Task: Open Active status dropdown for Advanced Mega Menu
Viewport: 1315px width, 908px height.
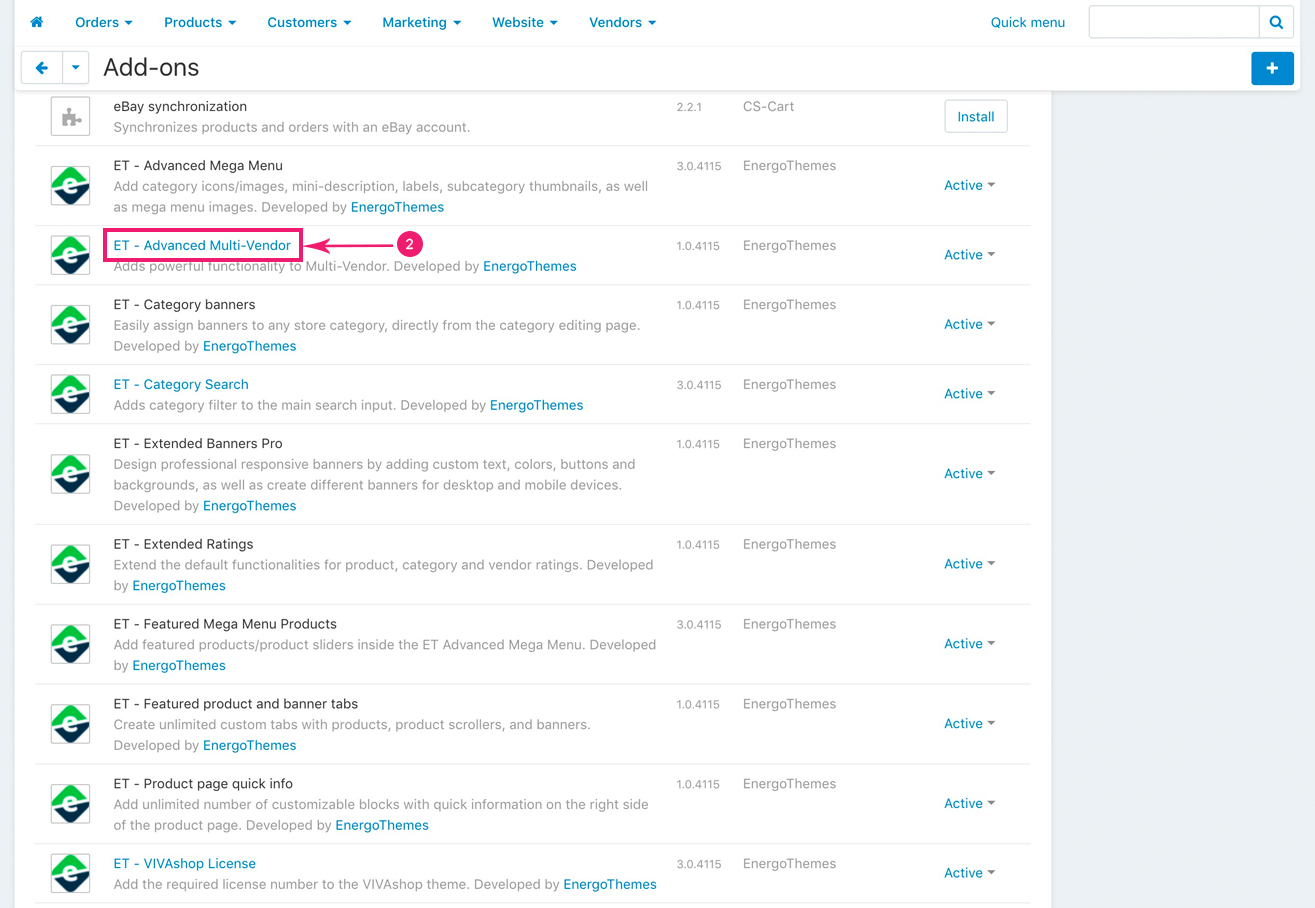Action: tap(969, 185)
